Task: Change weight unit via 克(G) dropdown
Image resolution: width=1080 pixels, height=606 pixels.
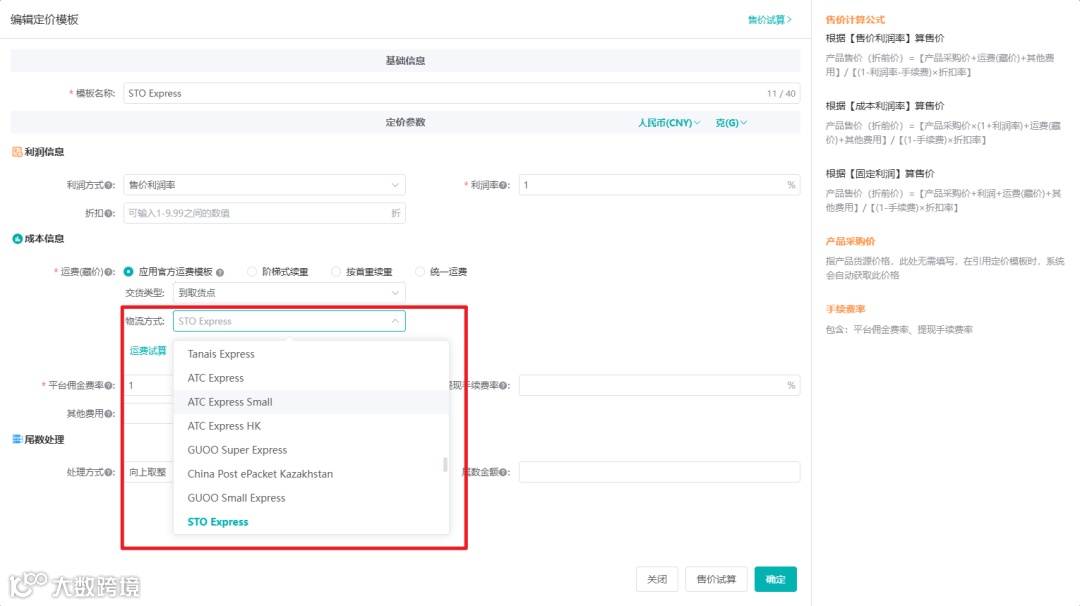Action: pyautogui.click(x=731, y=123)
